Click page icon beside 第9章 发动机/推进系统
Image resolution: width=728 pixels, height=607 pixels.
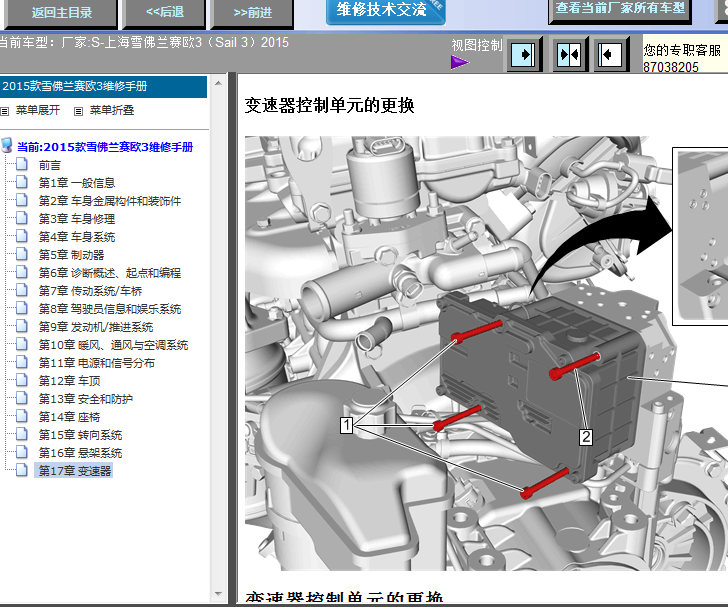pyautogui.click(x=22, y=326)
